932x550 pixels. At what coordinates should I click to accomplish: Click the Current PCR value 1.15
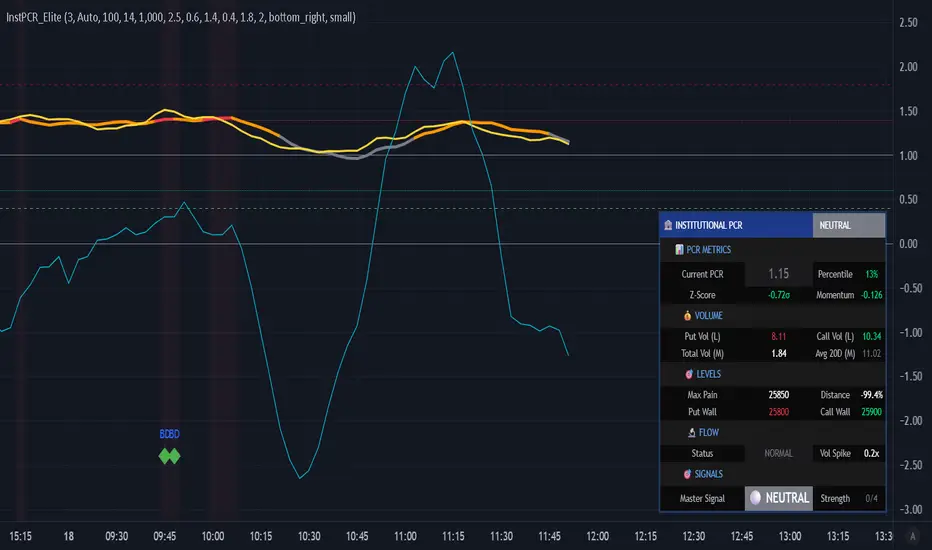click(x=778, y=273)
